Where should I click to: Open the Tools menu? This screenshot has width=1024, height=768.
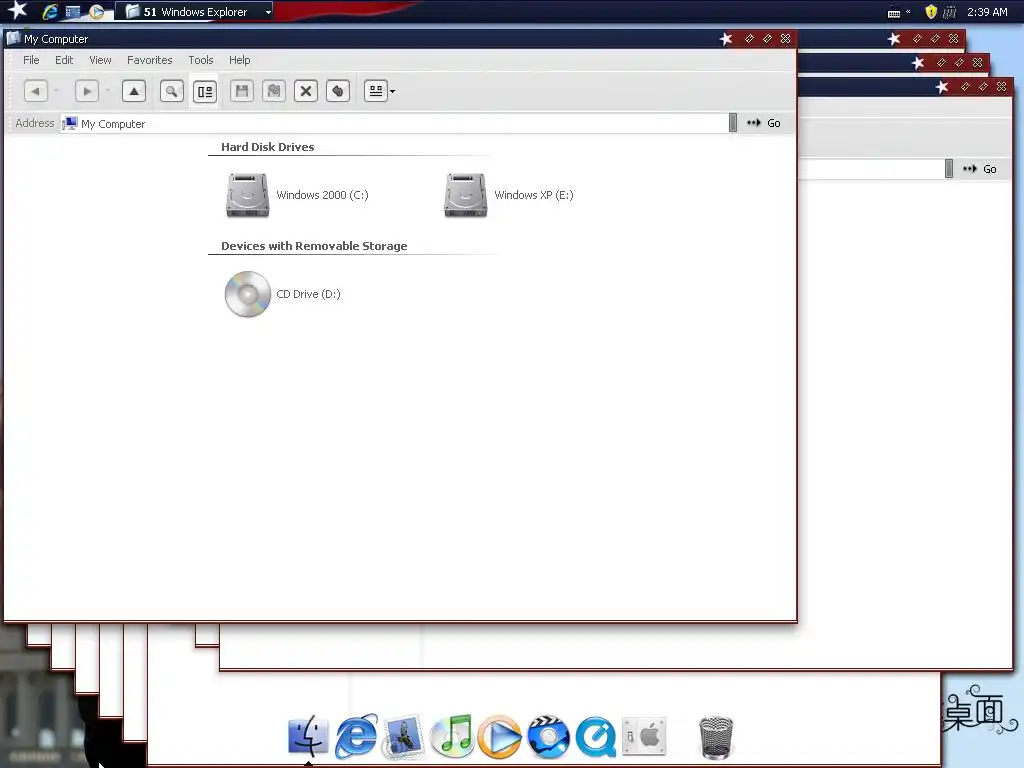pyautogui.click(x=200, y=60)
